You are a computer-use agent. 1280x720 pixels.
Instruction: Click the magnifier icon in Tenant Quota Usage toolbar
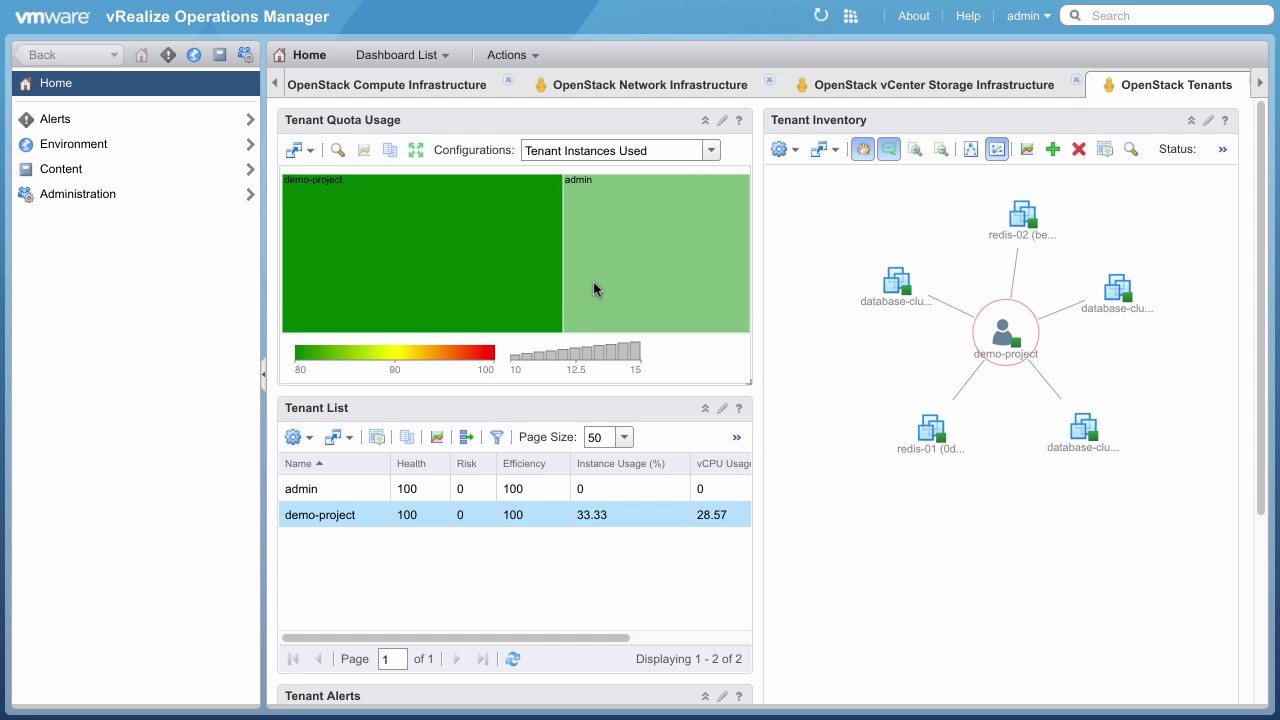(x=338, y=150)
